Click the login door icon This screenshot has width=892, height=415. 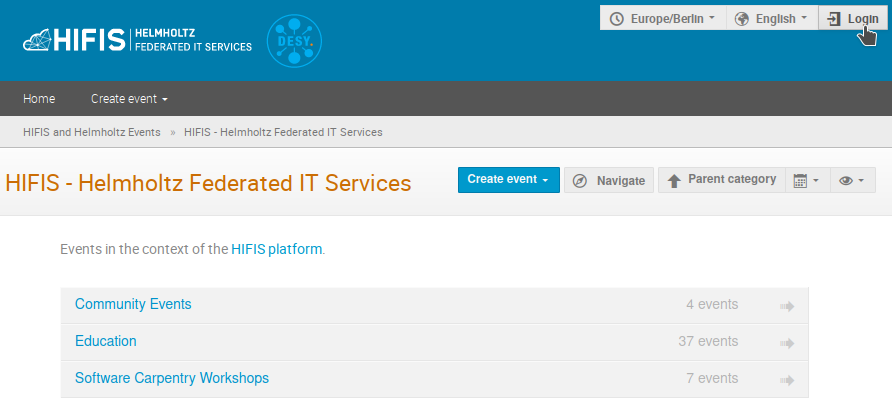coord(833,19)
